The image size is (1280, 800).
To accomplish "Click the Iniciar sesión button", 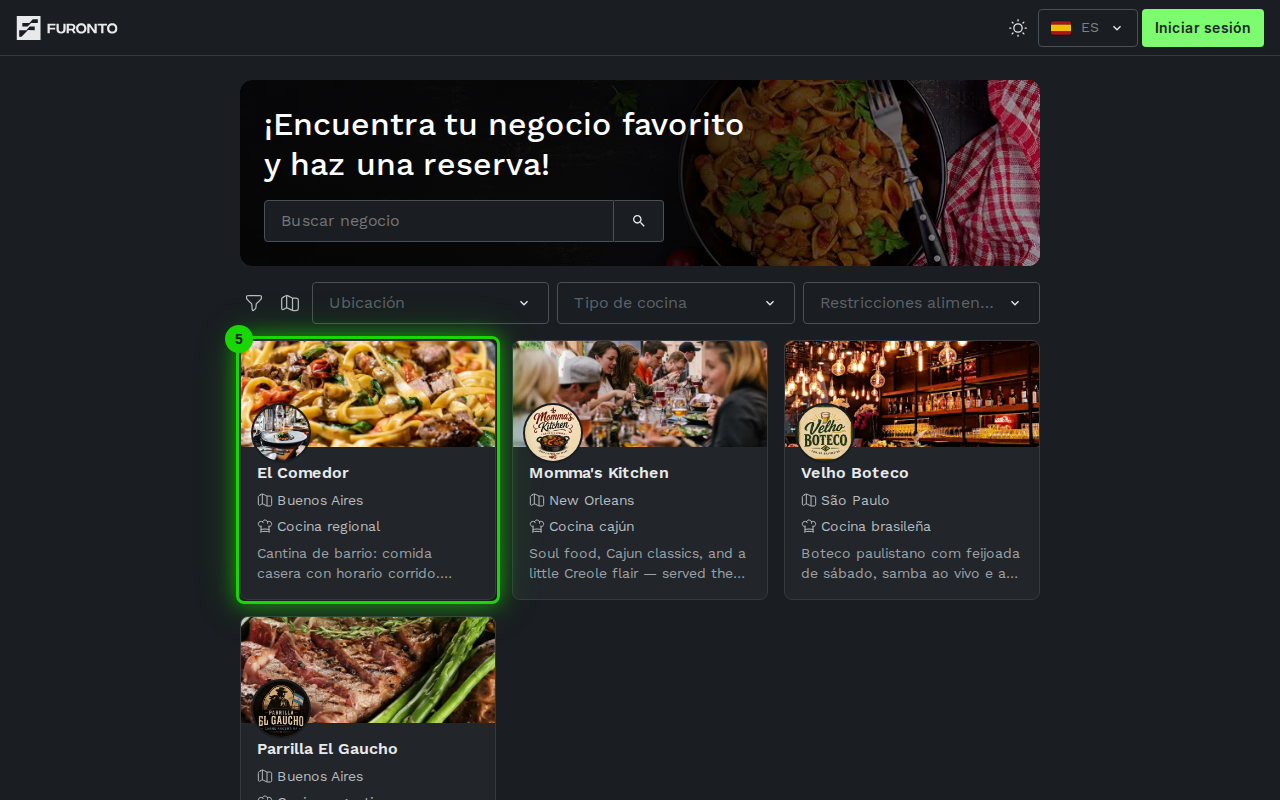I will point(1202,28).
